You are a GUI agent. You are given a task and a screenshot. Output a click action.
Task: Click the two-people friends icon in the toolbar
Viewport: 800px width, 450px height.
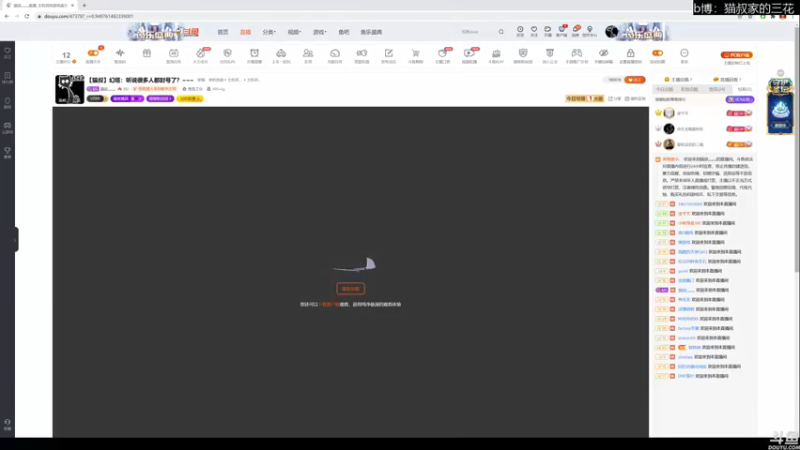point(308,53)
